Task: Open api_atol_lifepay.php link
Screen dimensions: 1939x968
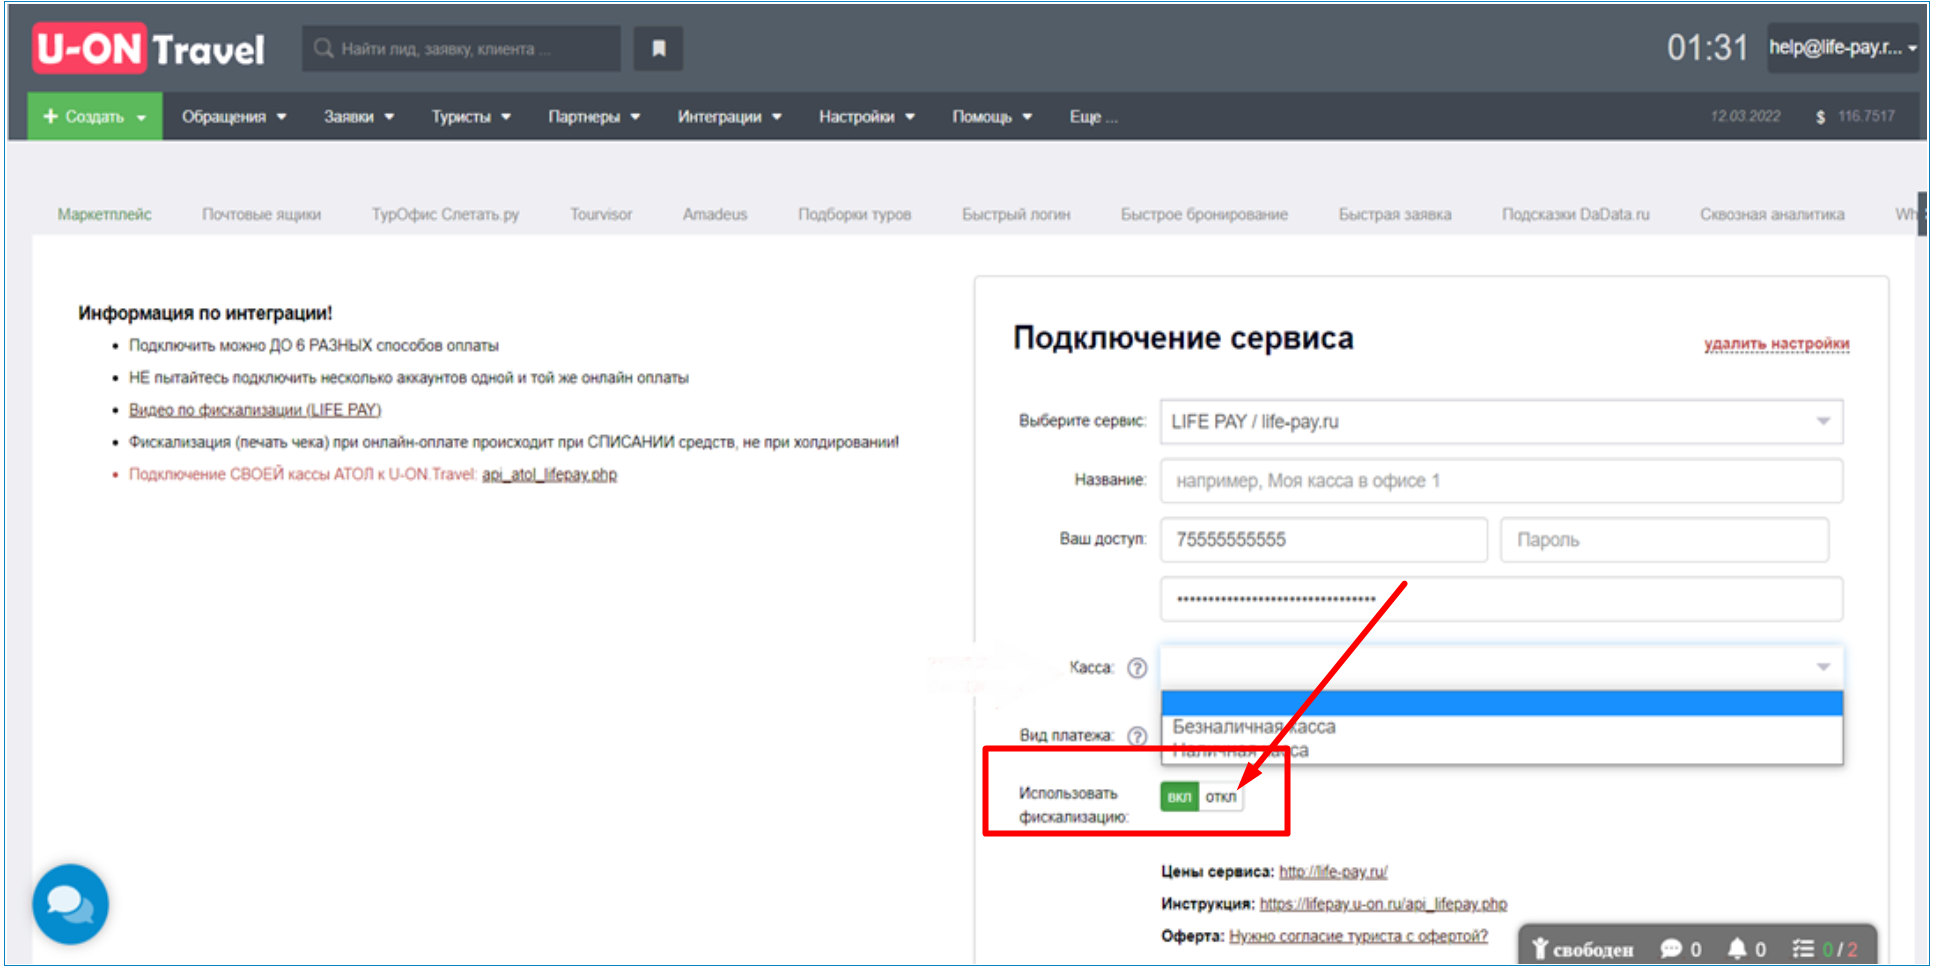Action: [x=550, y=474]
